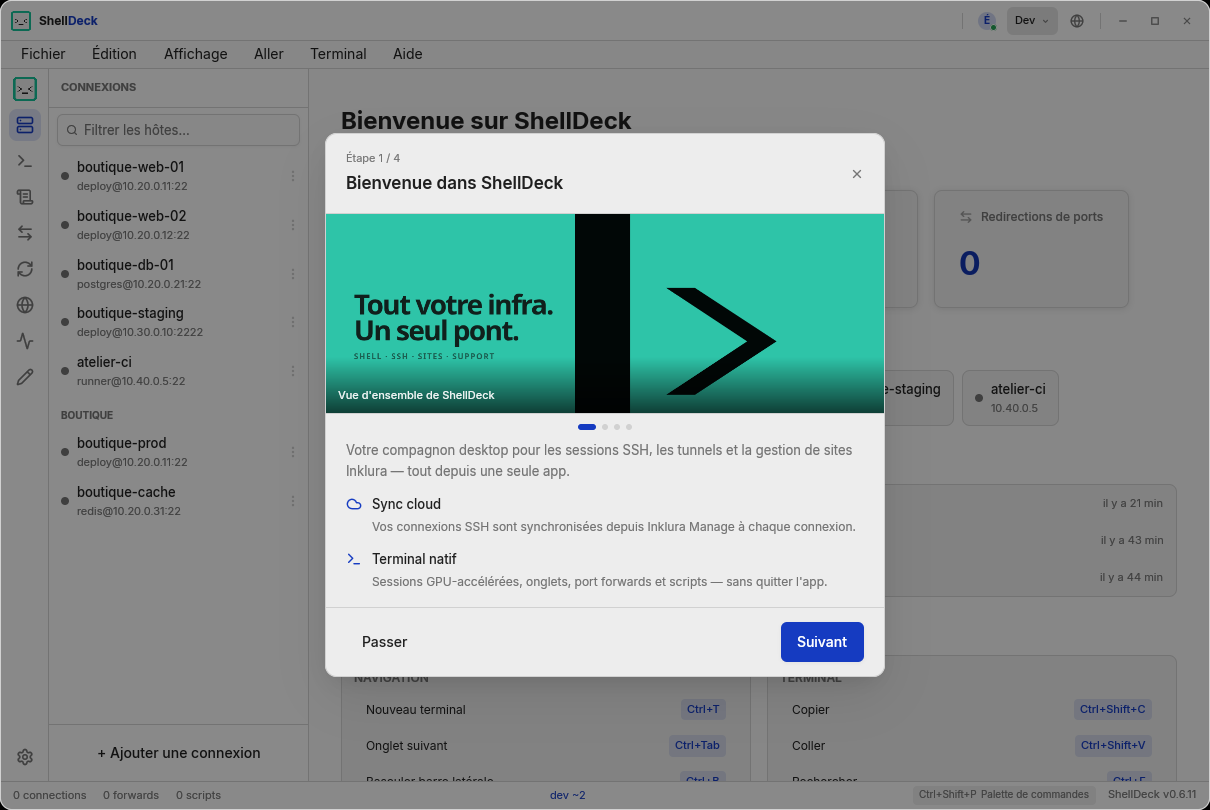Open the Dev environment dropdown

tap(1032, 21)
